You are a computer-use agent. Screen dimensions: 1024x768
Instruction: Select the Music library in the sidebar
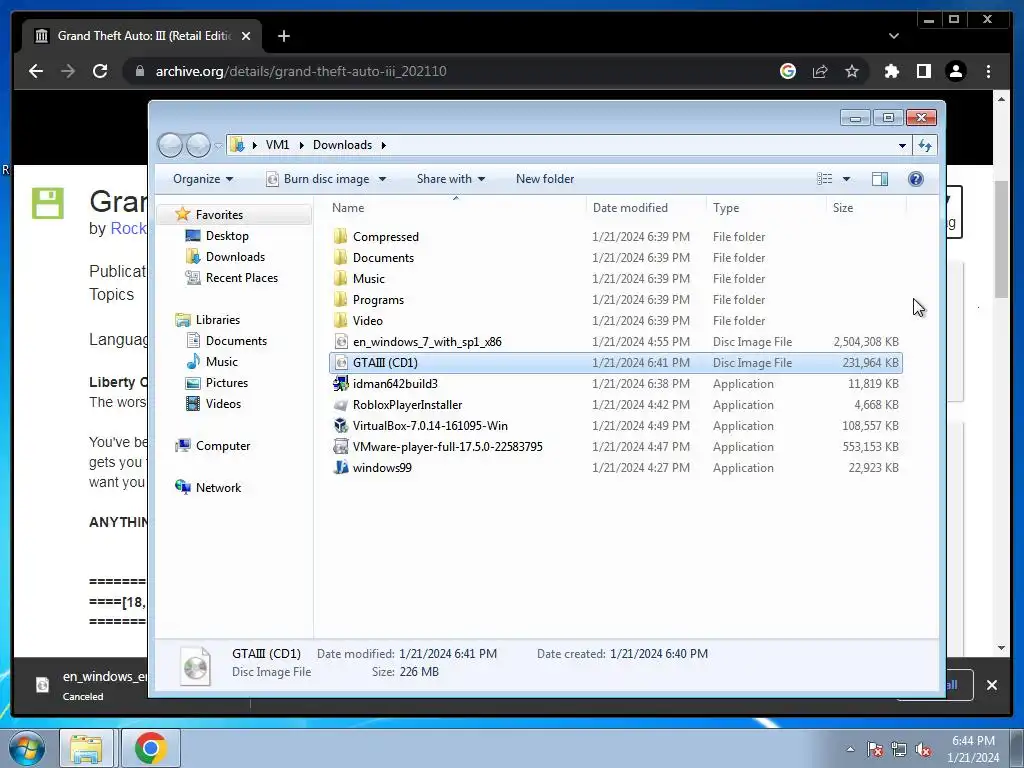[x=221, y=361]
